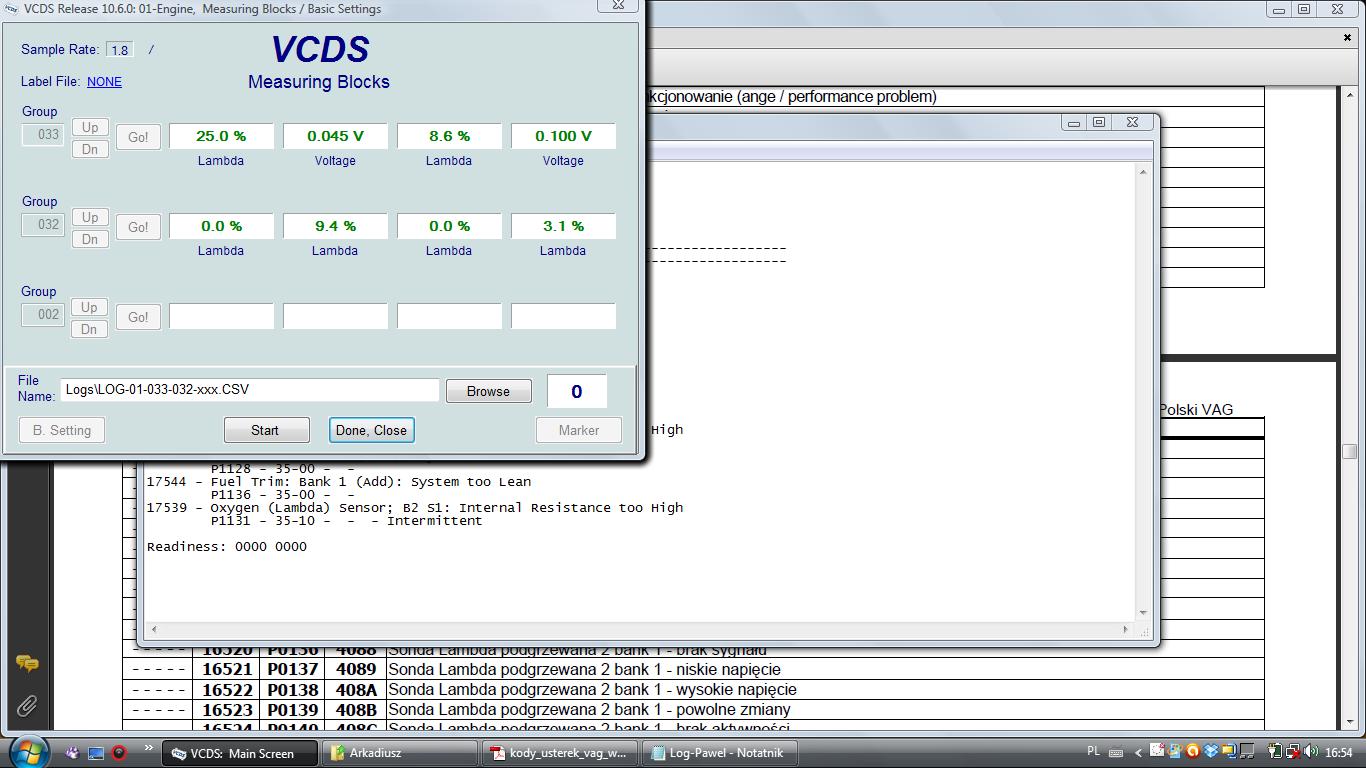Click the Dropbox tray icon

tap(1211, 752)
